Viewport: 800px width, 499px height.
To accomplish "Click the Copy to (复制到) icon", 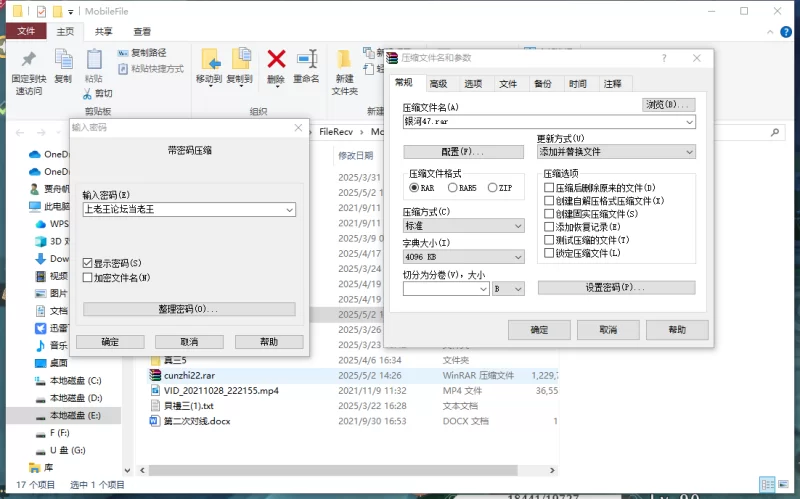I will 240,59.
